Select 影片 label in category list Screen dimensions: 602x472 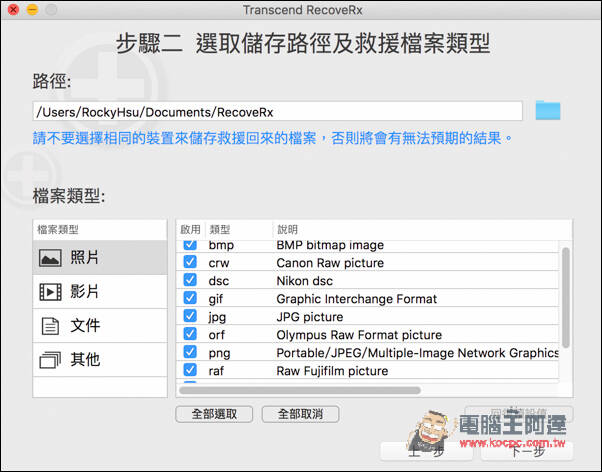pos(84,291)
